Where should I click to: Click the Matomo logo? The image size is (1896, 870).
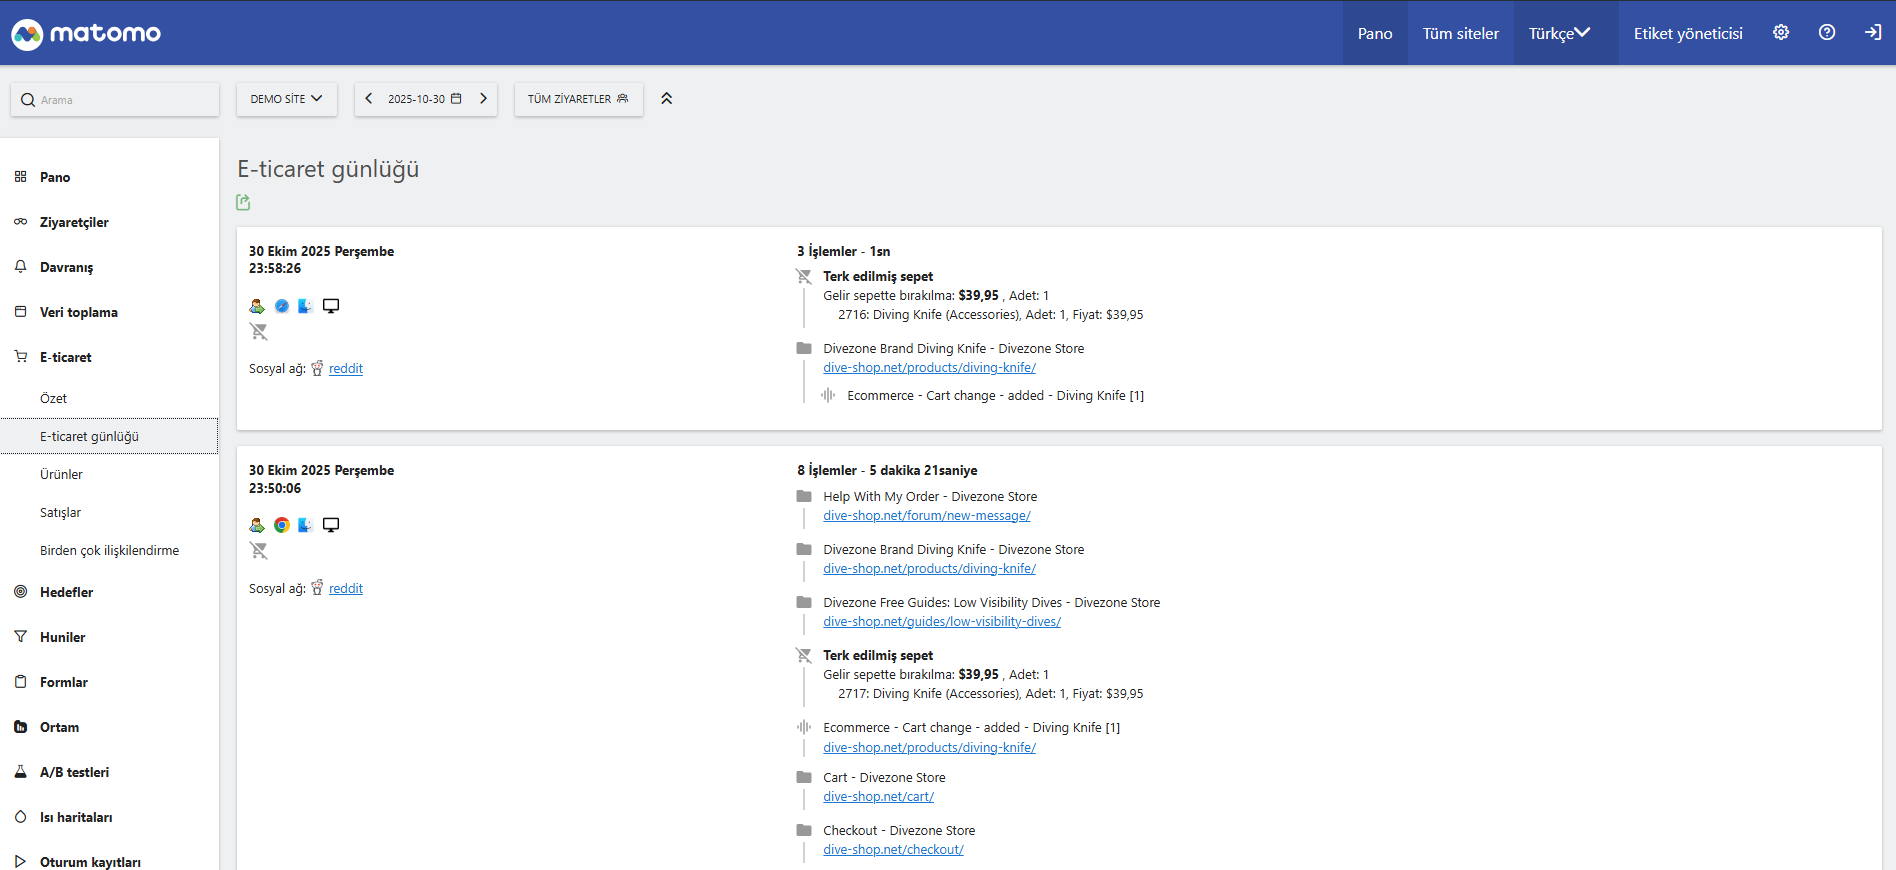(86, 33)
